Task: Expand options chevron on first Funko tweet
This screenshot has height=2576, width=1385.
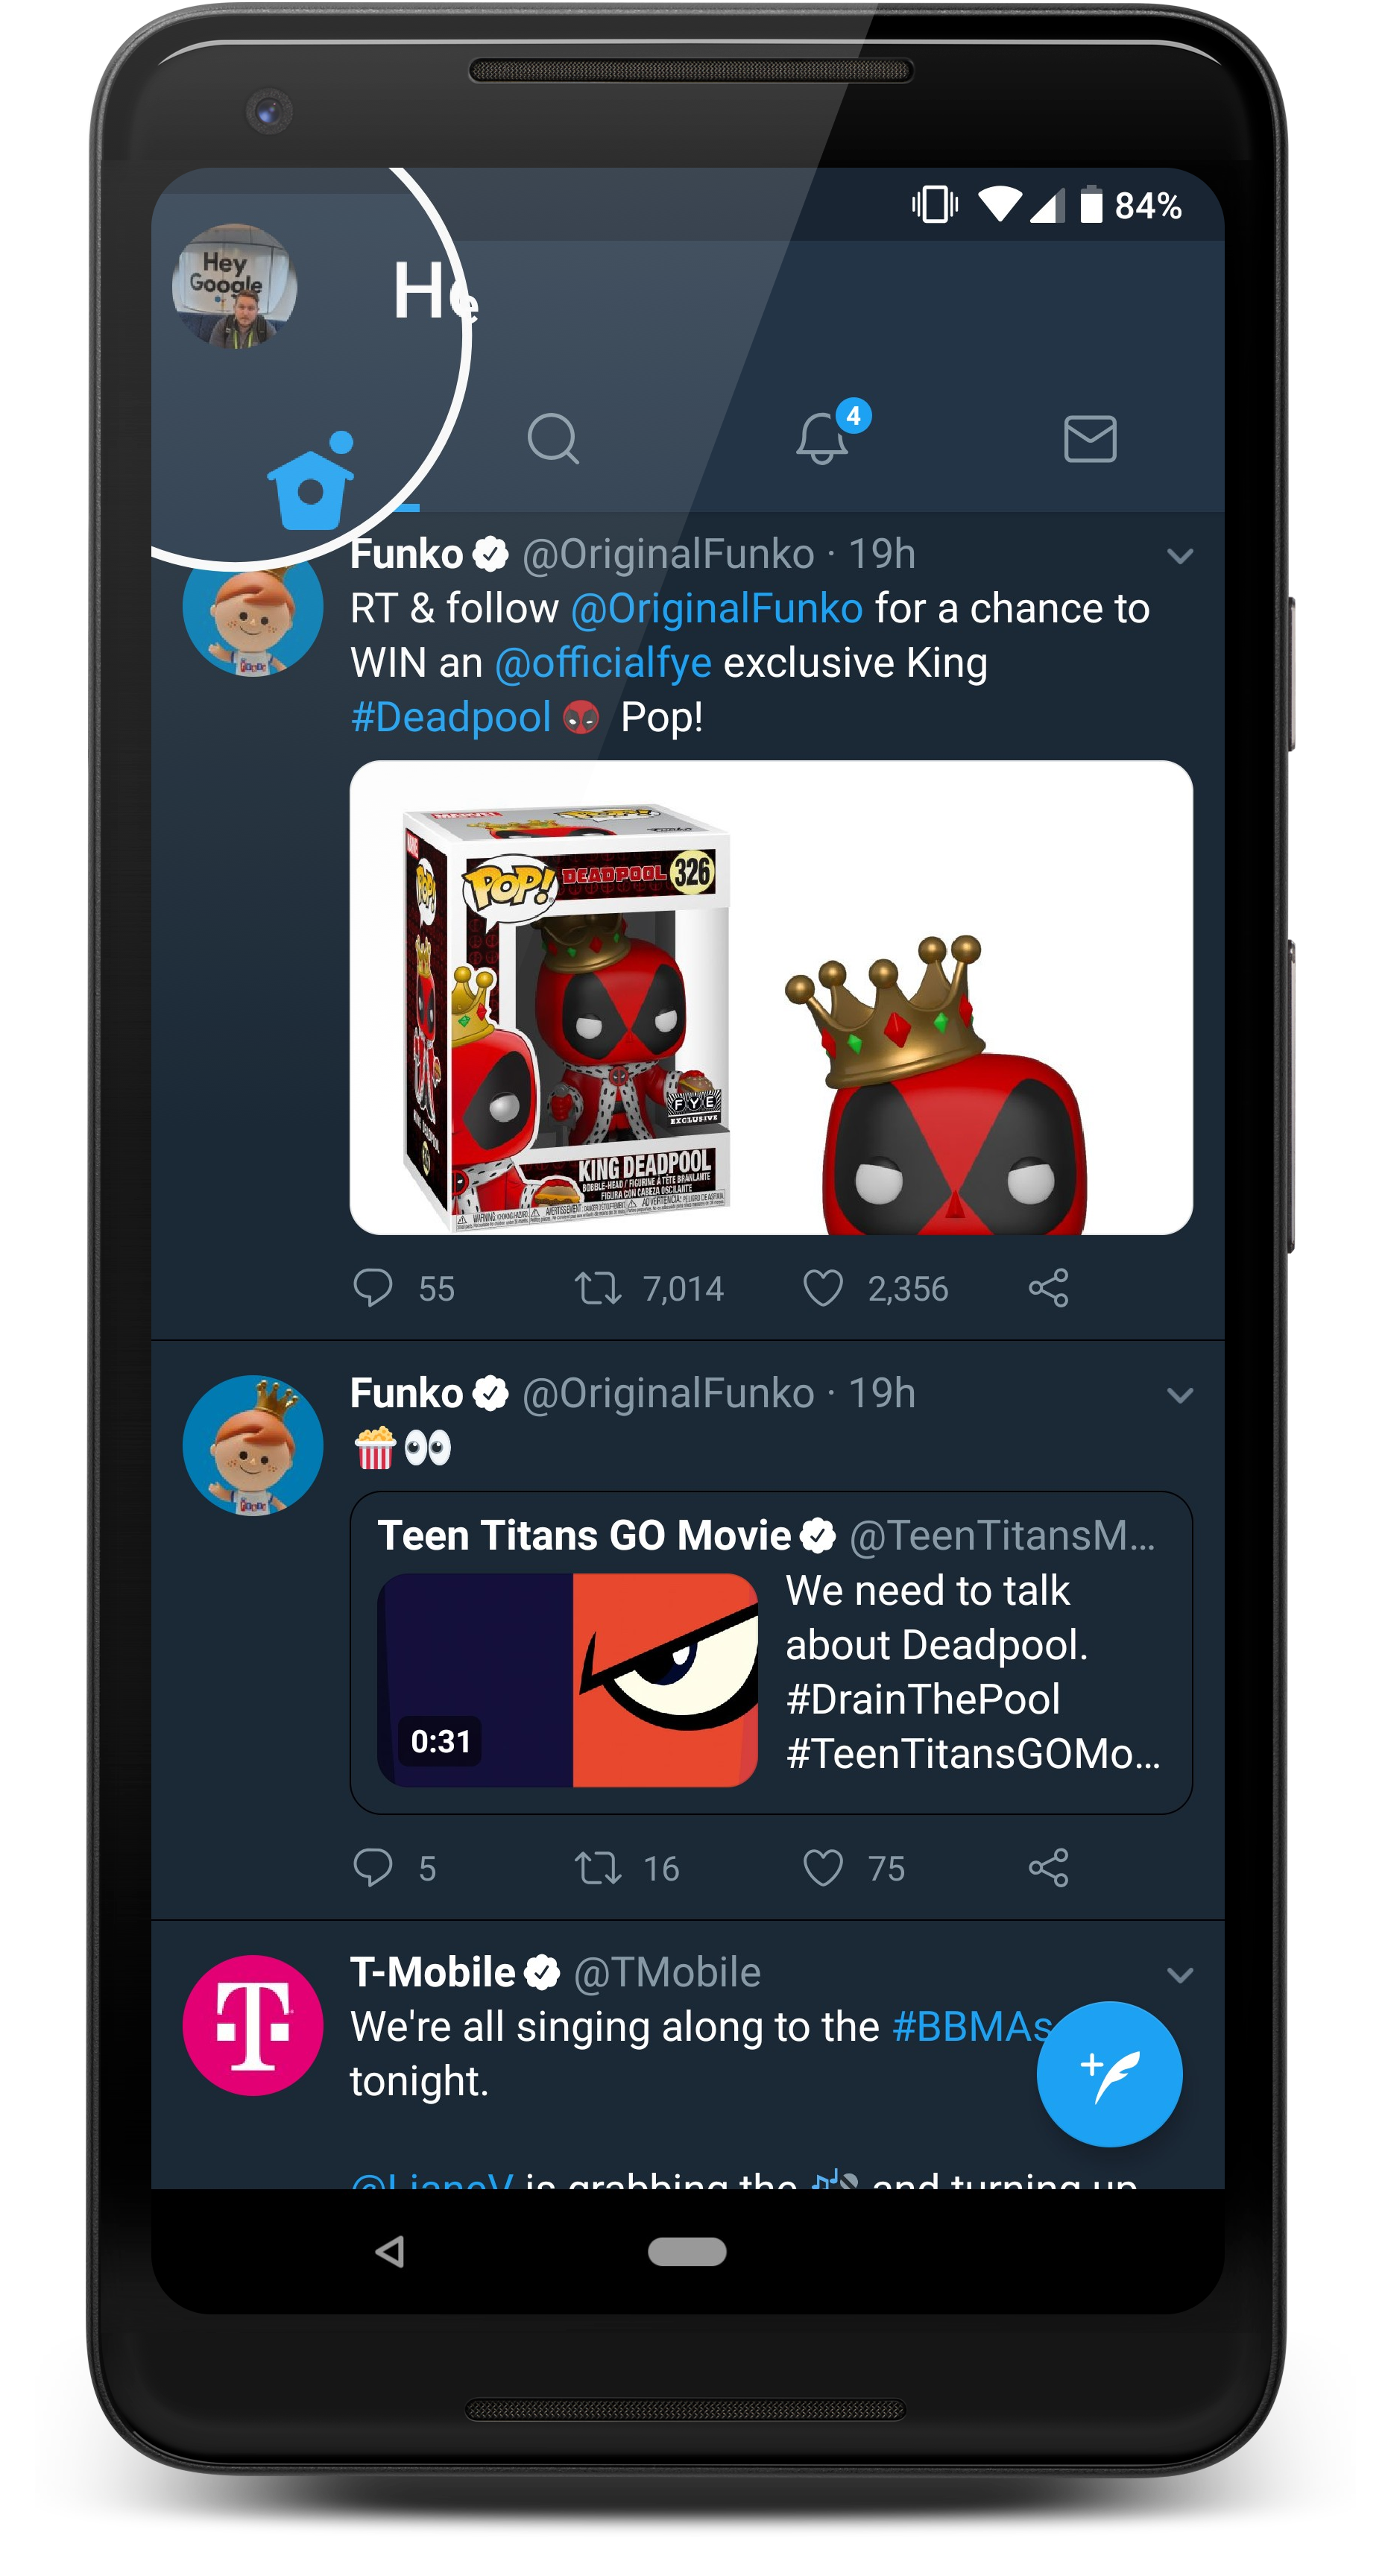Action: (1180, 556)
